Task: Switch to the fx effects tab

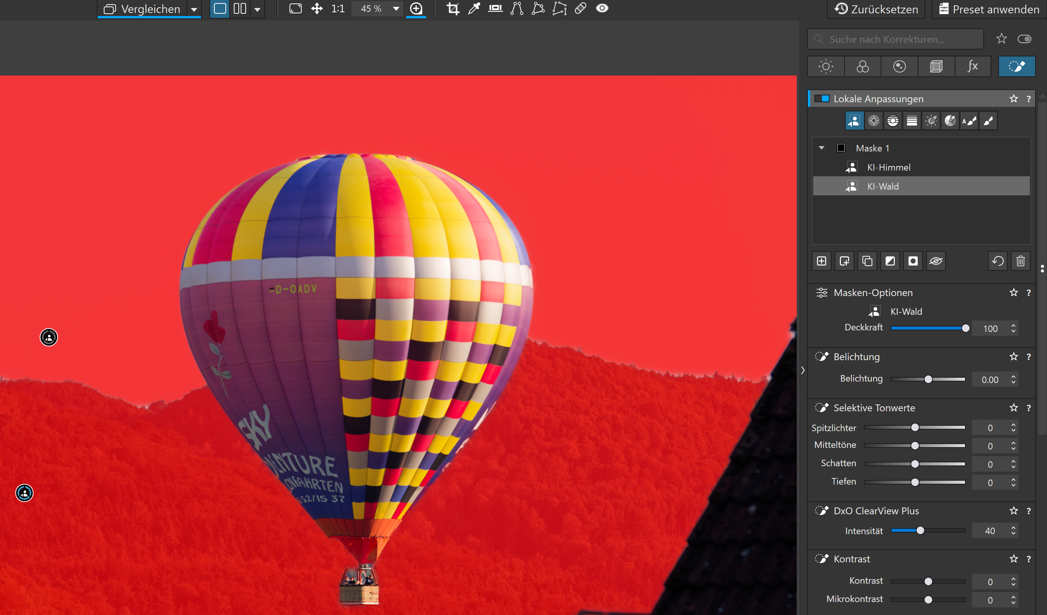Action: 973,67
